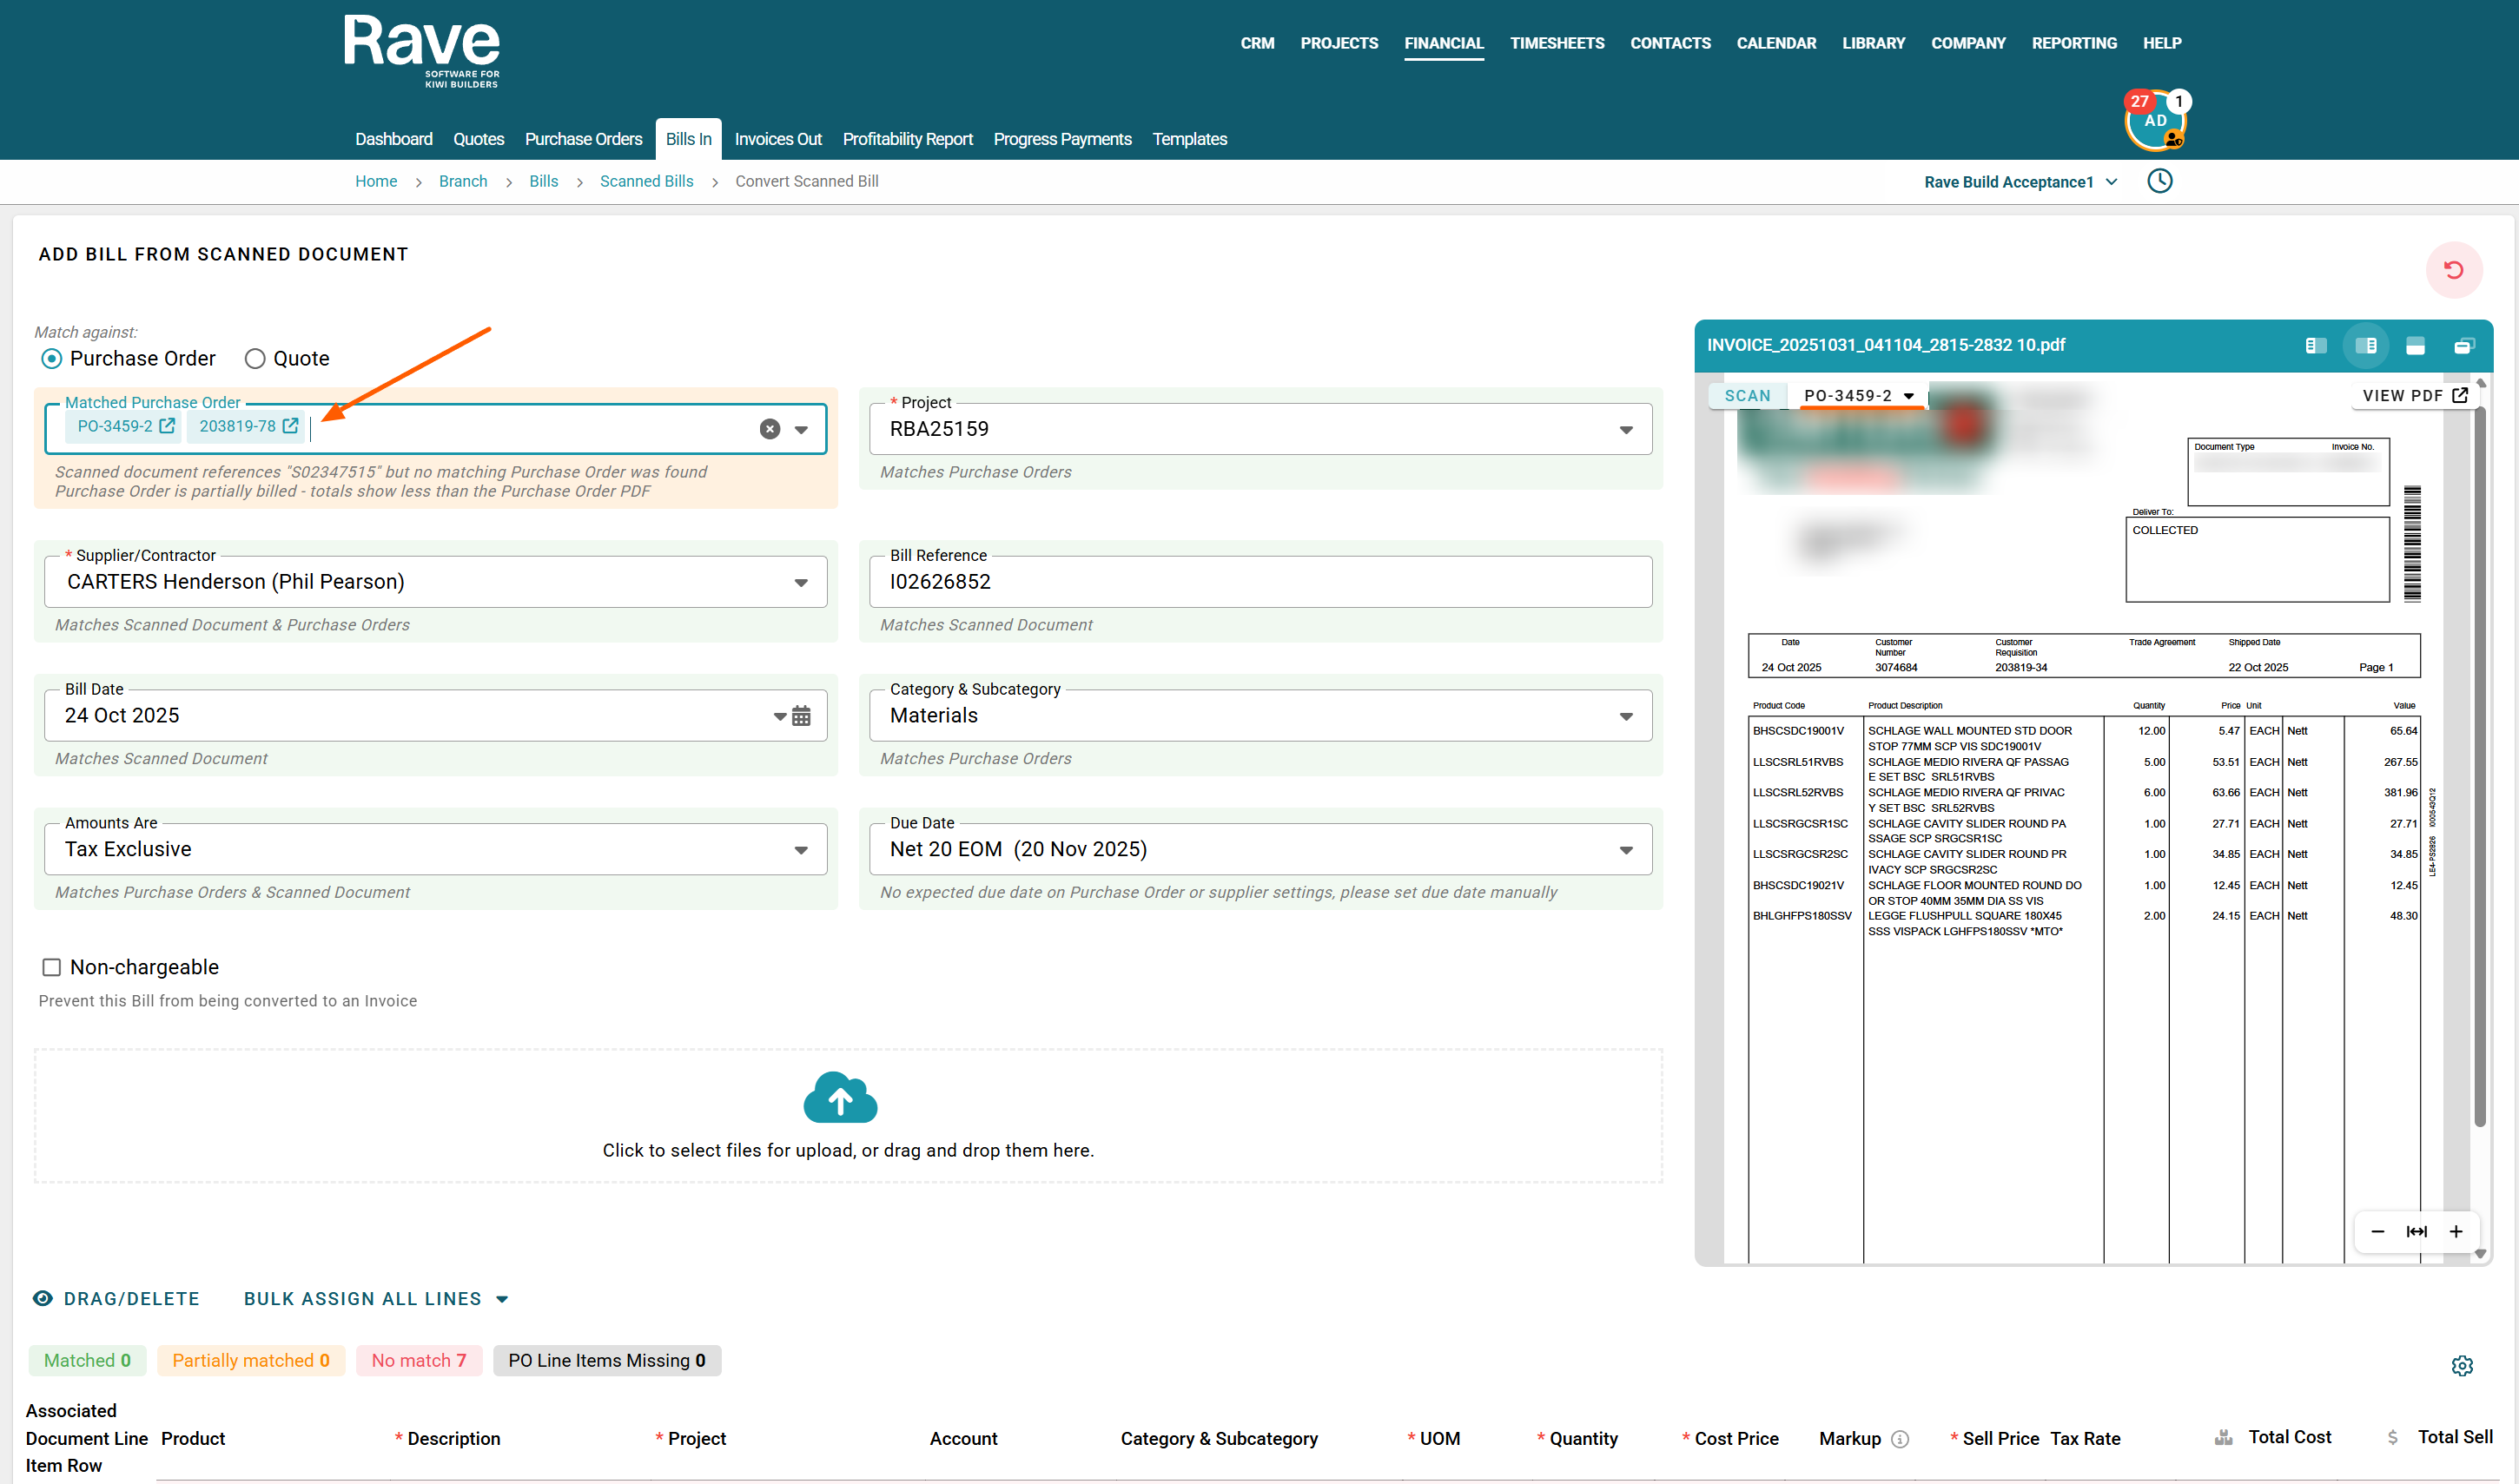
Task: Switch to the Invoices Out tab
Action: point(778,139)
